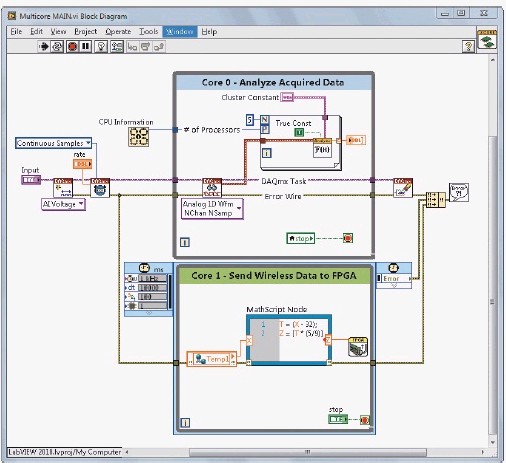Open the Tools menu

pyautogui.click(x=148, y=32)
